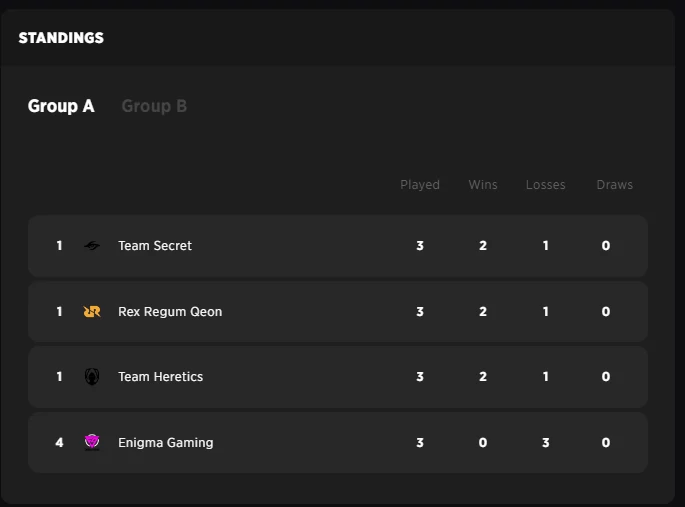Select the Group A tab
Viewport: 685px width, 507px height.
[61, 106]
